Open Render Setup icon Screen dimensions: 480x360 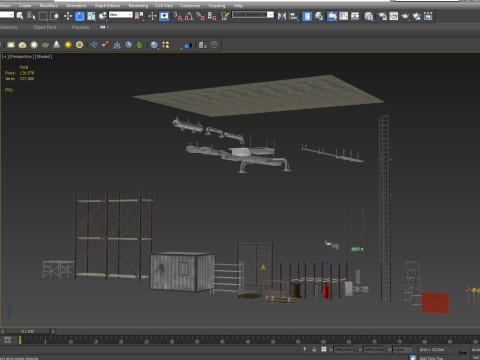coord(382,16)
